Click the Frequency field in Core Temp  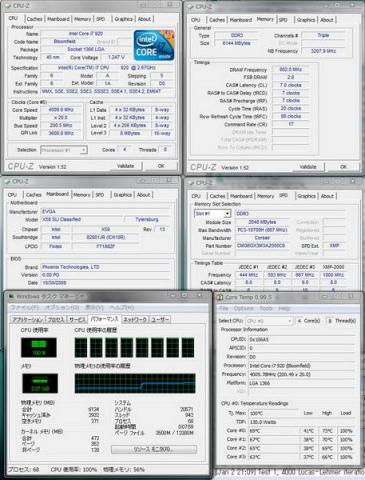point(301,374)
